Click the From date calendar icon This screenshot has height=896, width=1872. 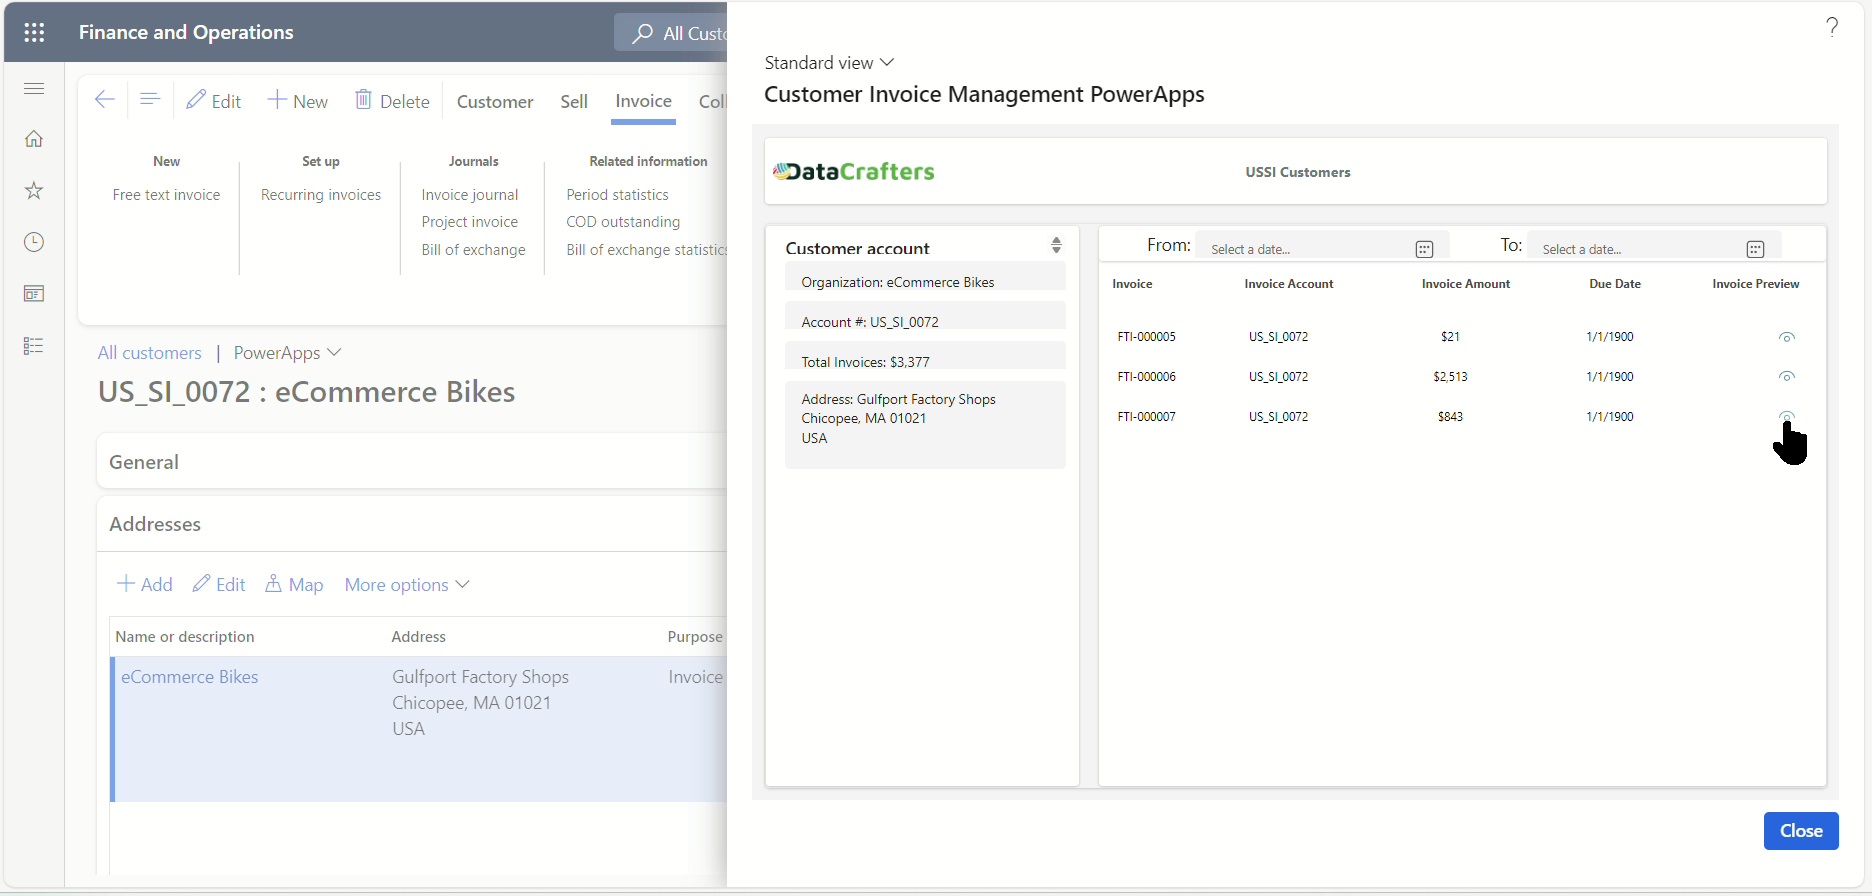1424,249
